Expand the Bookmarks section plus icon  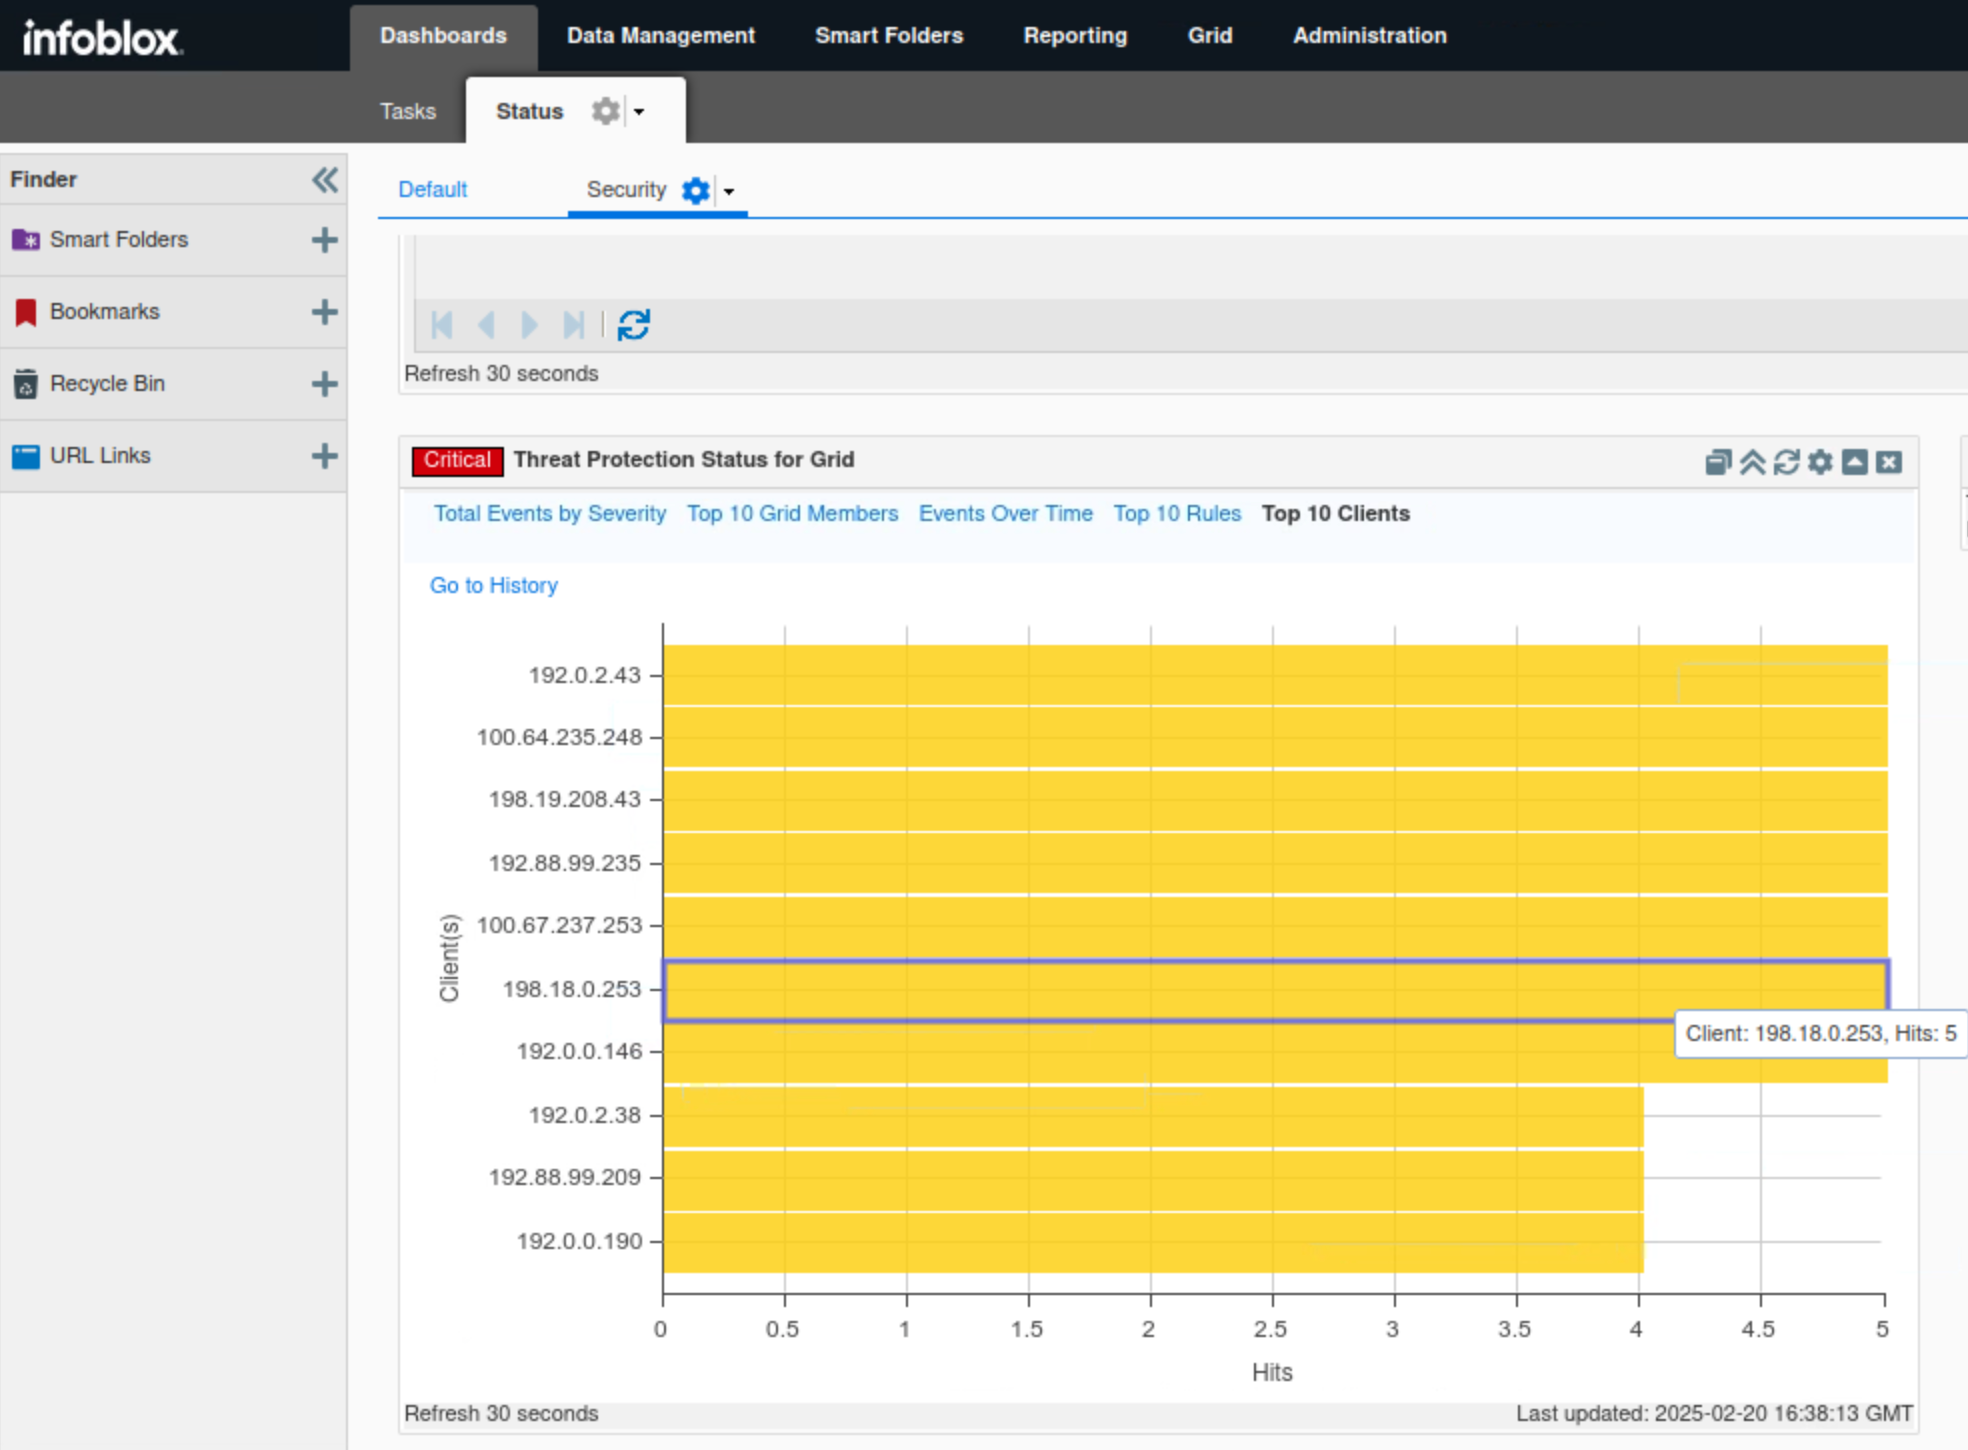pos(324,312)
